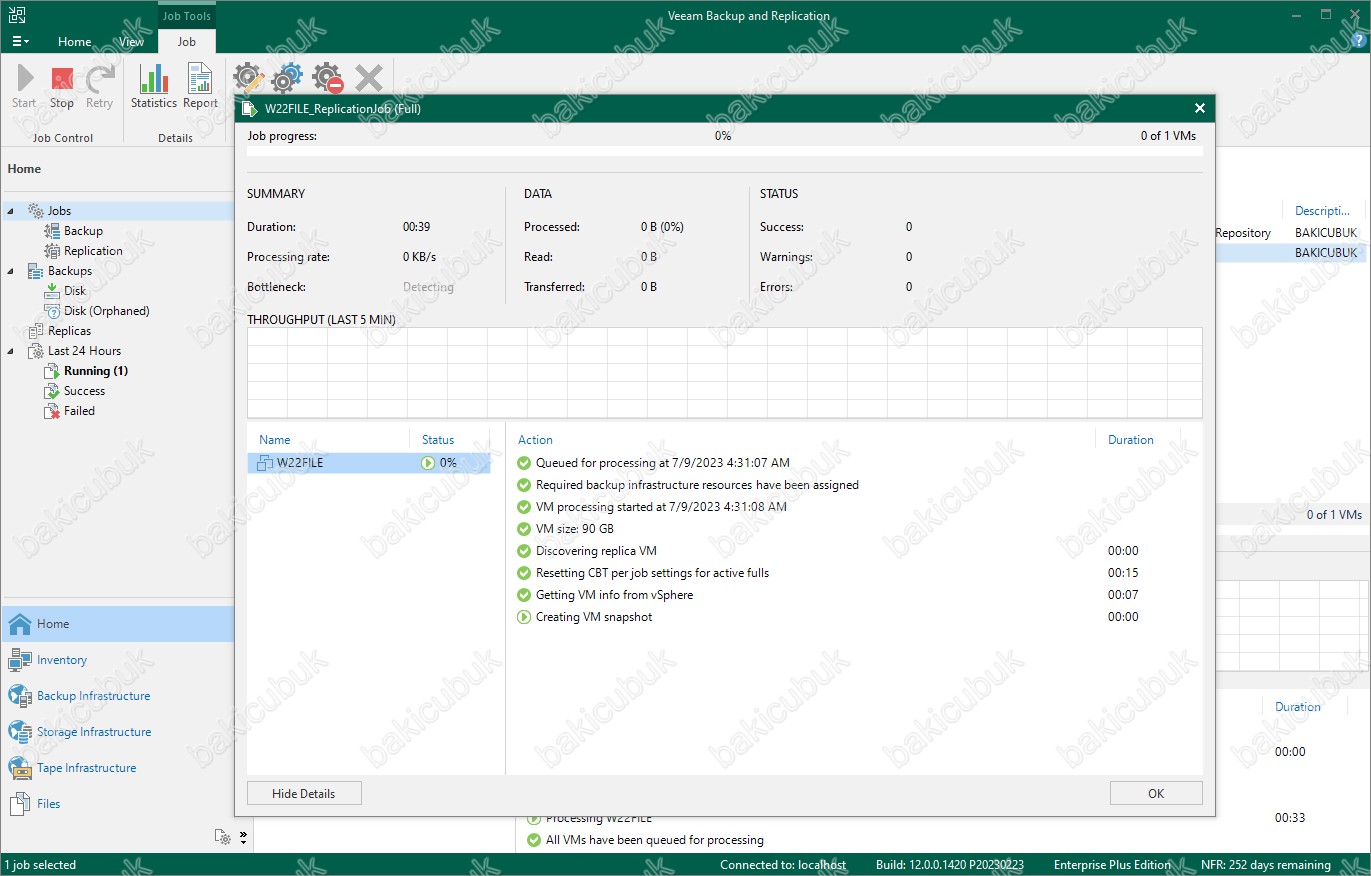Click 'All VMs have been queued for processing'

pos(654,840)
